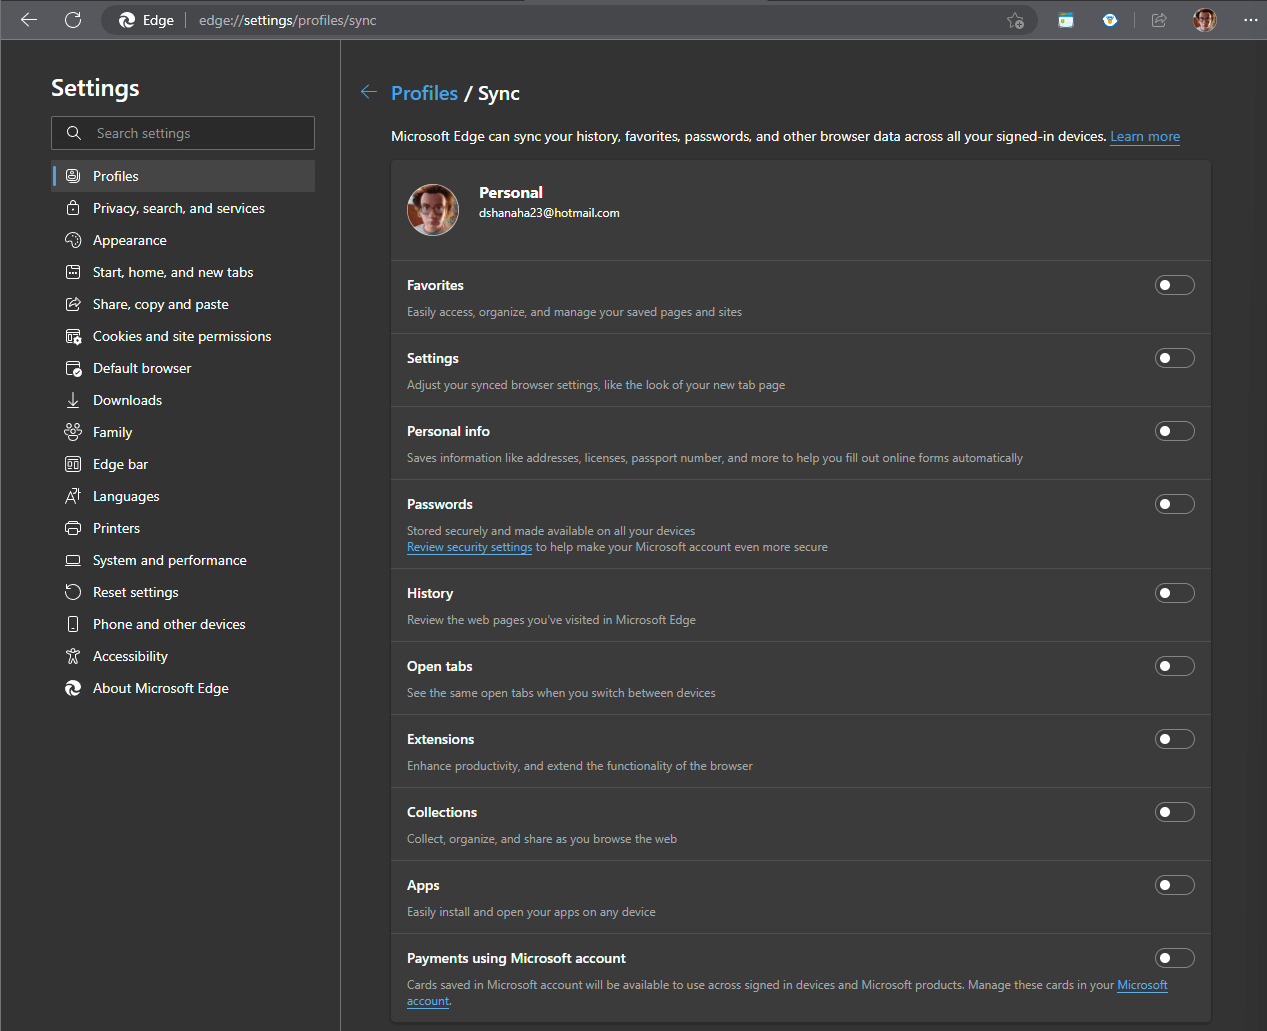This screenshot has width=1267, height=1031.
Task: Click the Languages icon in sidebar
Action: point(73,496)
